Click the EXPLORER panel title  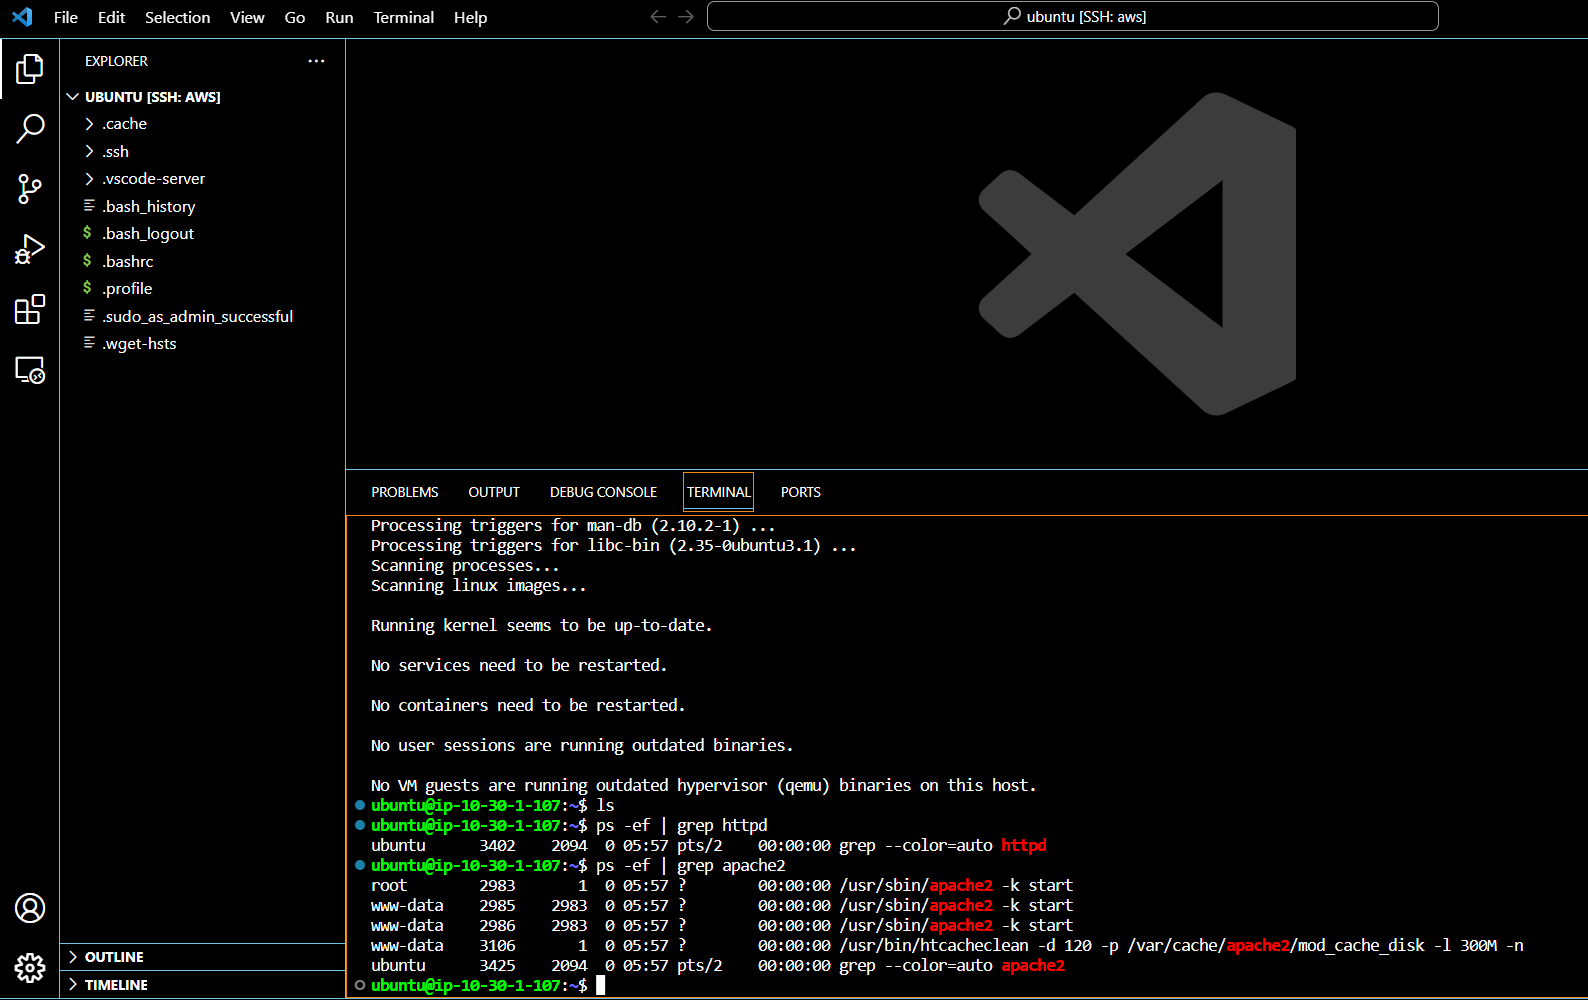pyautogui.click(x=116, y=61)
